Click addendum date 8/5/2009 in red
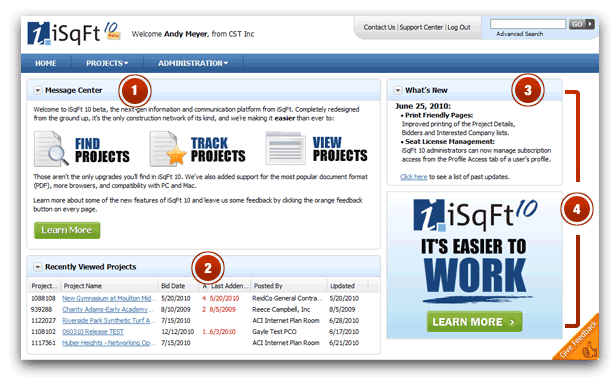 (222, 309)
